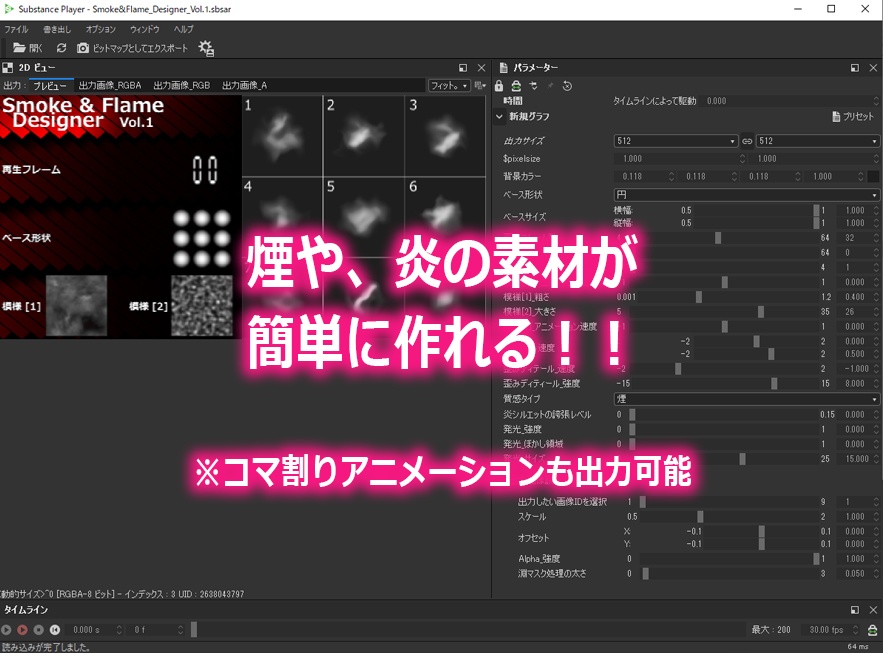The image size is (883, 653).
Task: Open the ヘルプ menu
Action: tap(184, 29)
